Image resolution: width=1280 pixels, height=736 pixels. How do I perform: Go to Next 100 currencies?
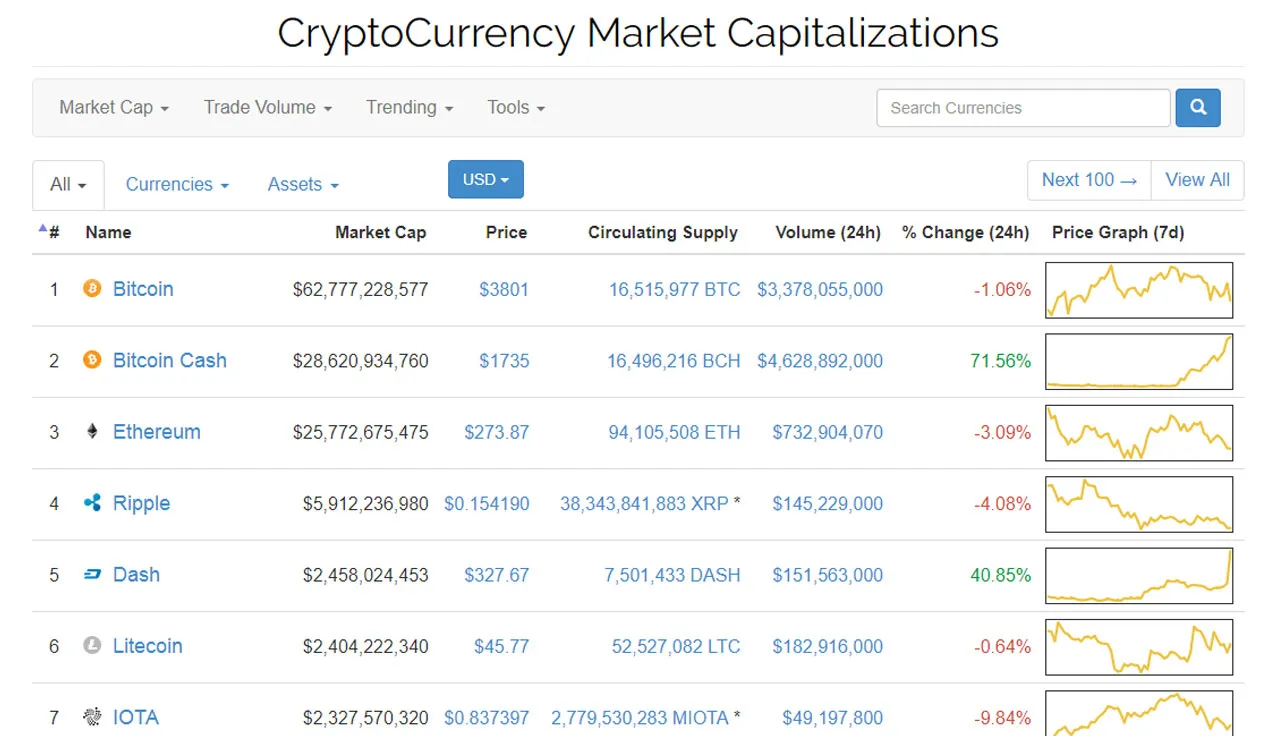click(1089, 180)
